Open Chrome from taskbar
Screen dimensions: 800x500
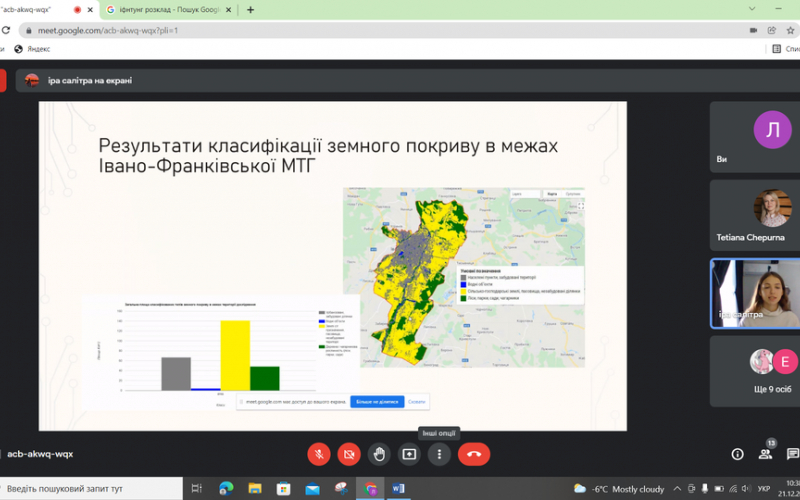pos(370,489)
